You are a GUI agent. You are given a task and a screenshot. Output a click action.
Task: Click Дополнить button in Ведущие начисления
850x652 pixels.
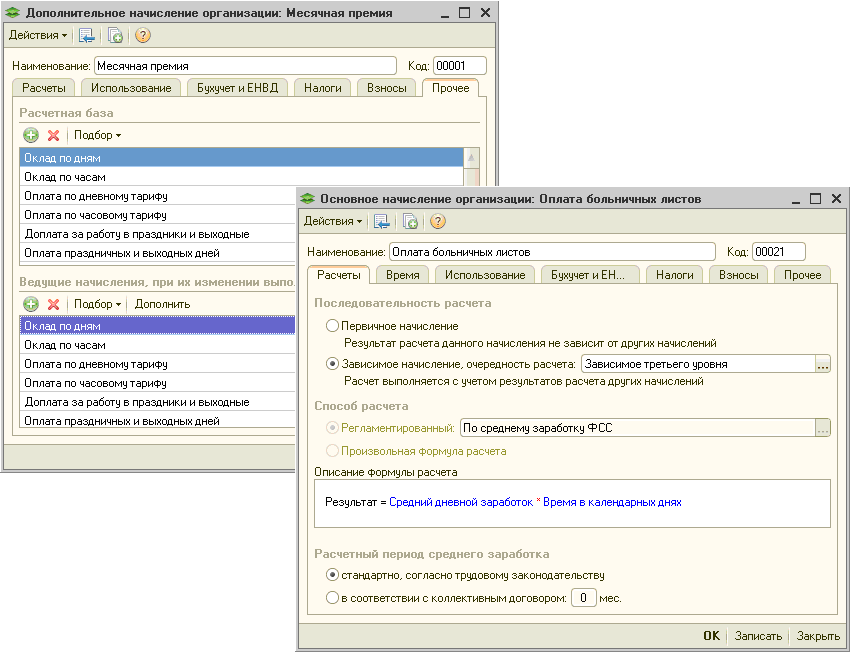point(162,304)
